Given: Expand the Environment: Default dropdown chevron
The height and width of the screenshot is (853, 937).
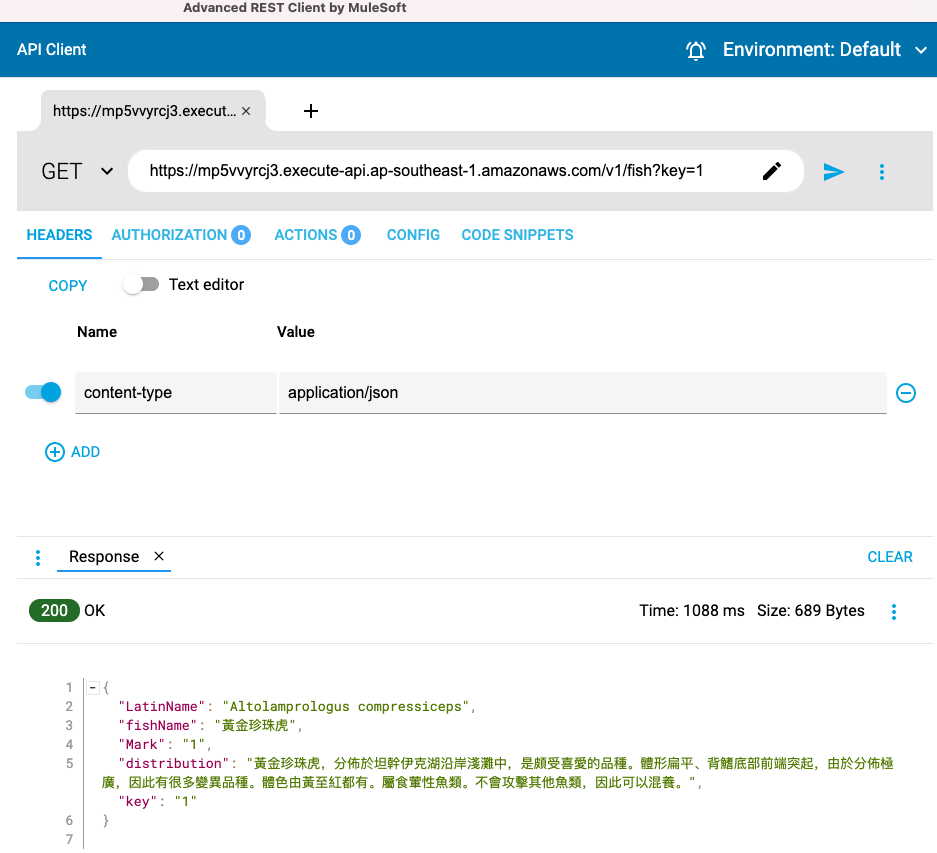Looking at the screenshot, I should pos(921,50).
